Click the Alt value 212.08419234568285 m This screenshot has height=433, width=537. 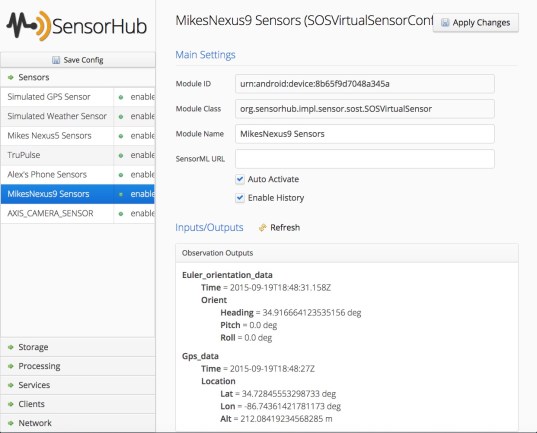tap(286, 419)
